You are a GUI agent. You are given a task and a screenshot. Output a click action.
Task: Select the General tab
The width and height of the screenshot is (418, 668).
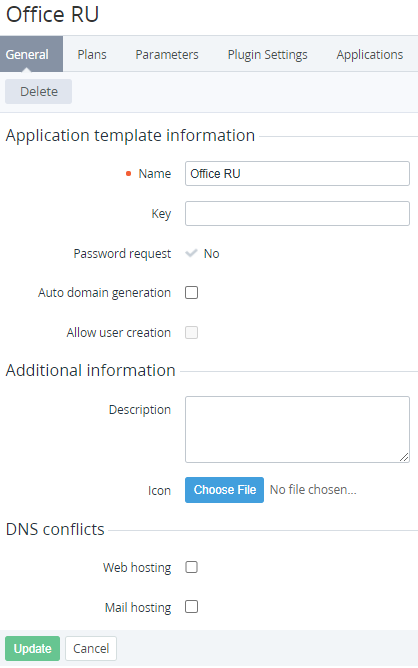[x=27, y=55]
